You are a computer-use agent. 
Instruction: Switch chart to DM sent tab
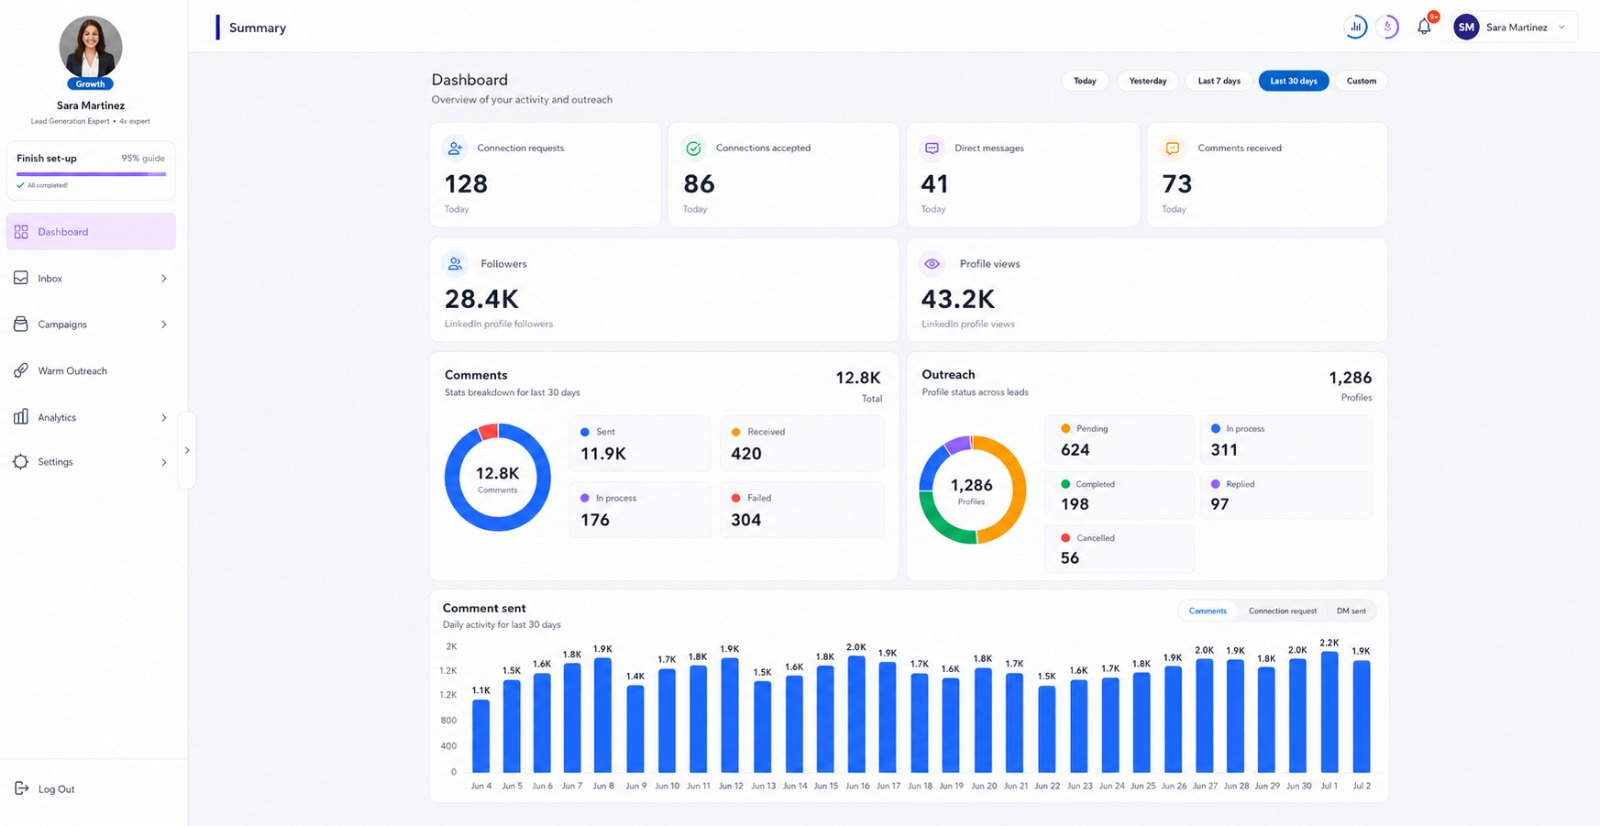(1351, 611)
